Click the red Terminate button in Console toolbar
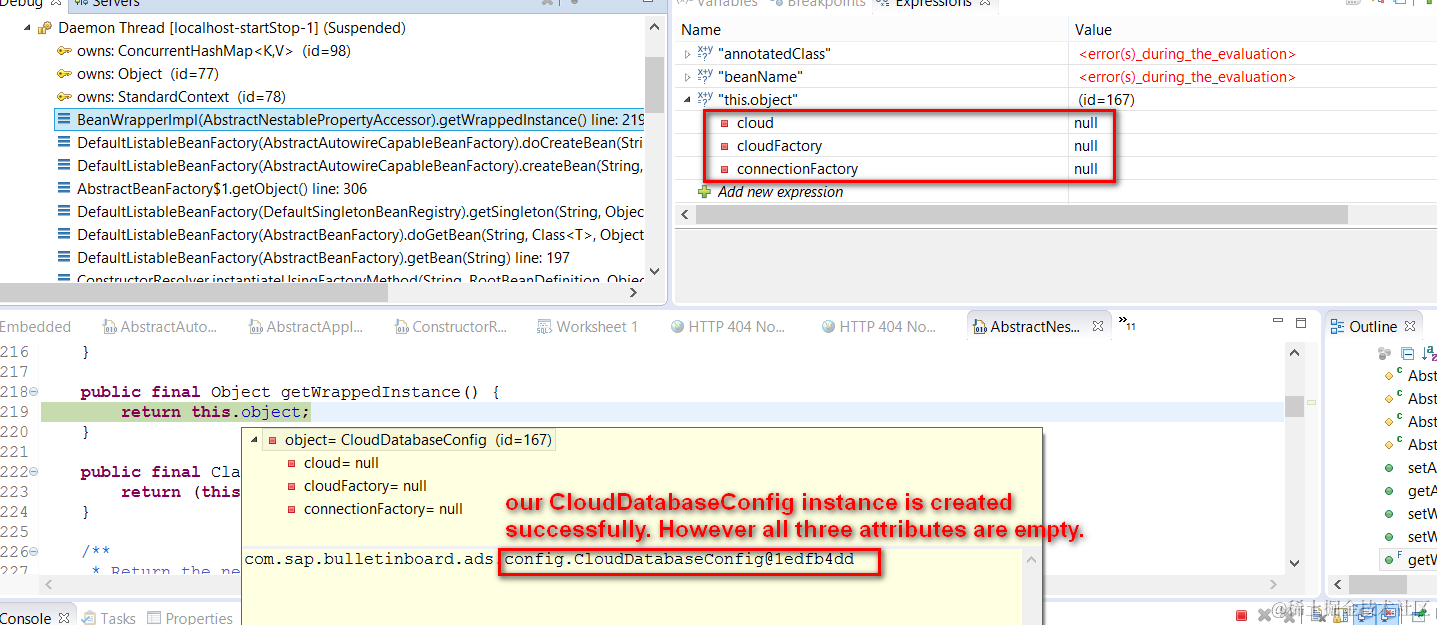 1241,616
